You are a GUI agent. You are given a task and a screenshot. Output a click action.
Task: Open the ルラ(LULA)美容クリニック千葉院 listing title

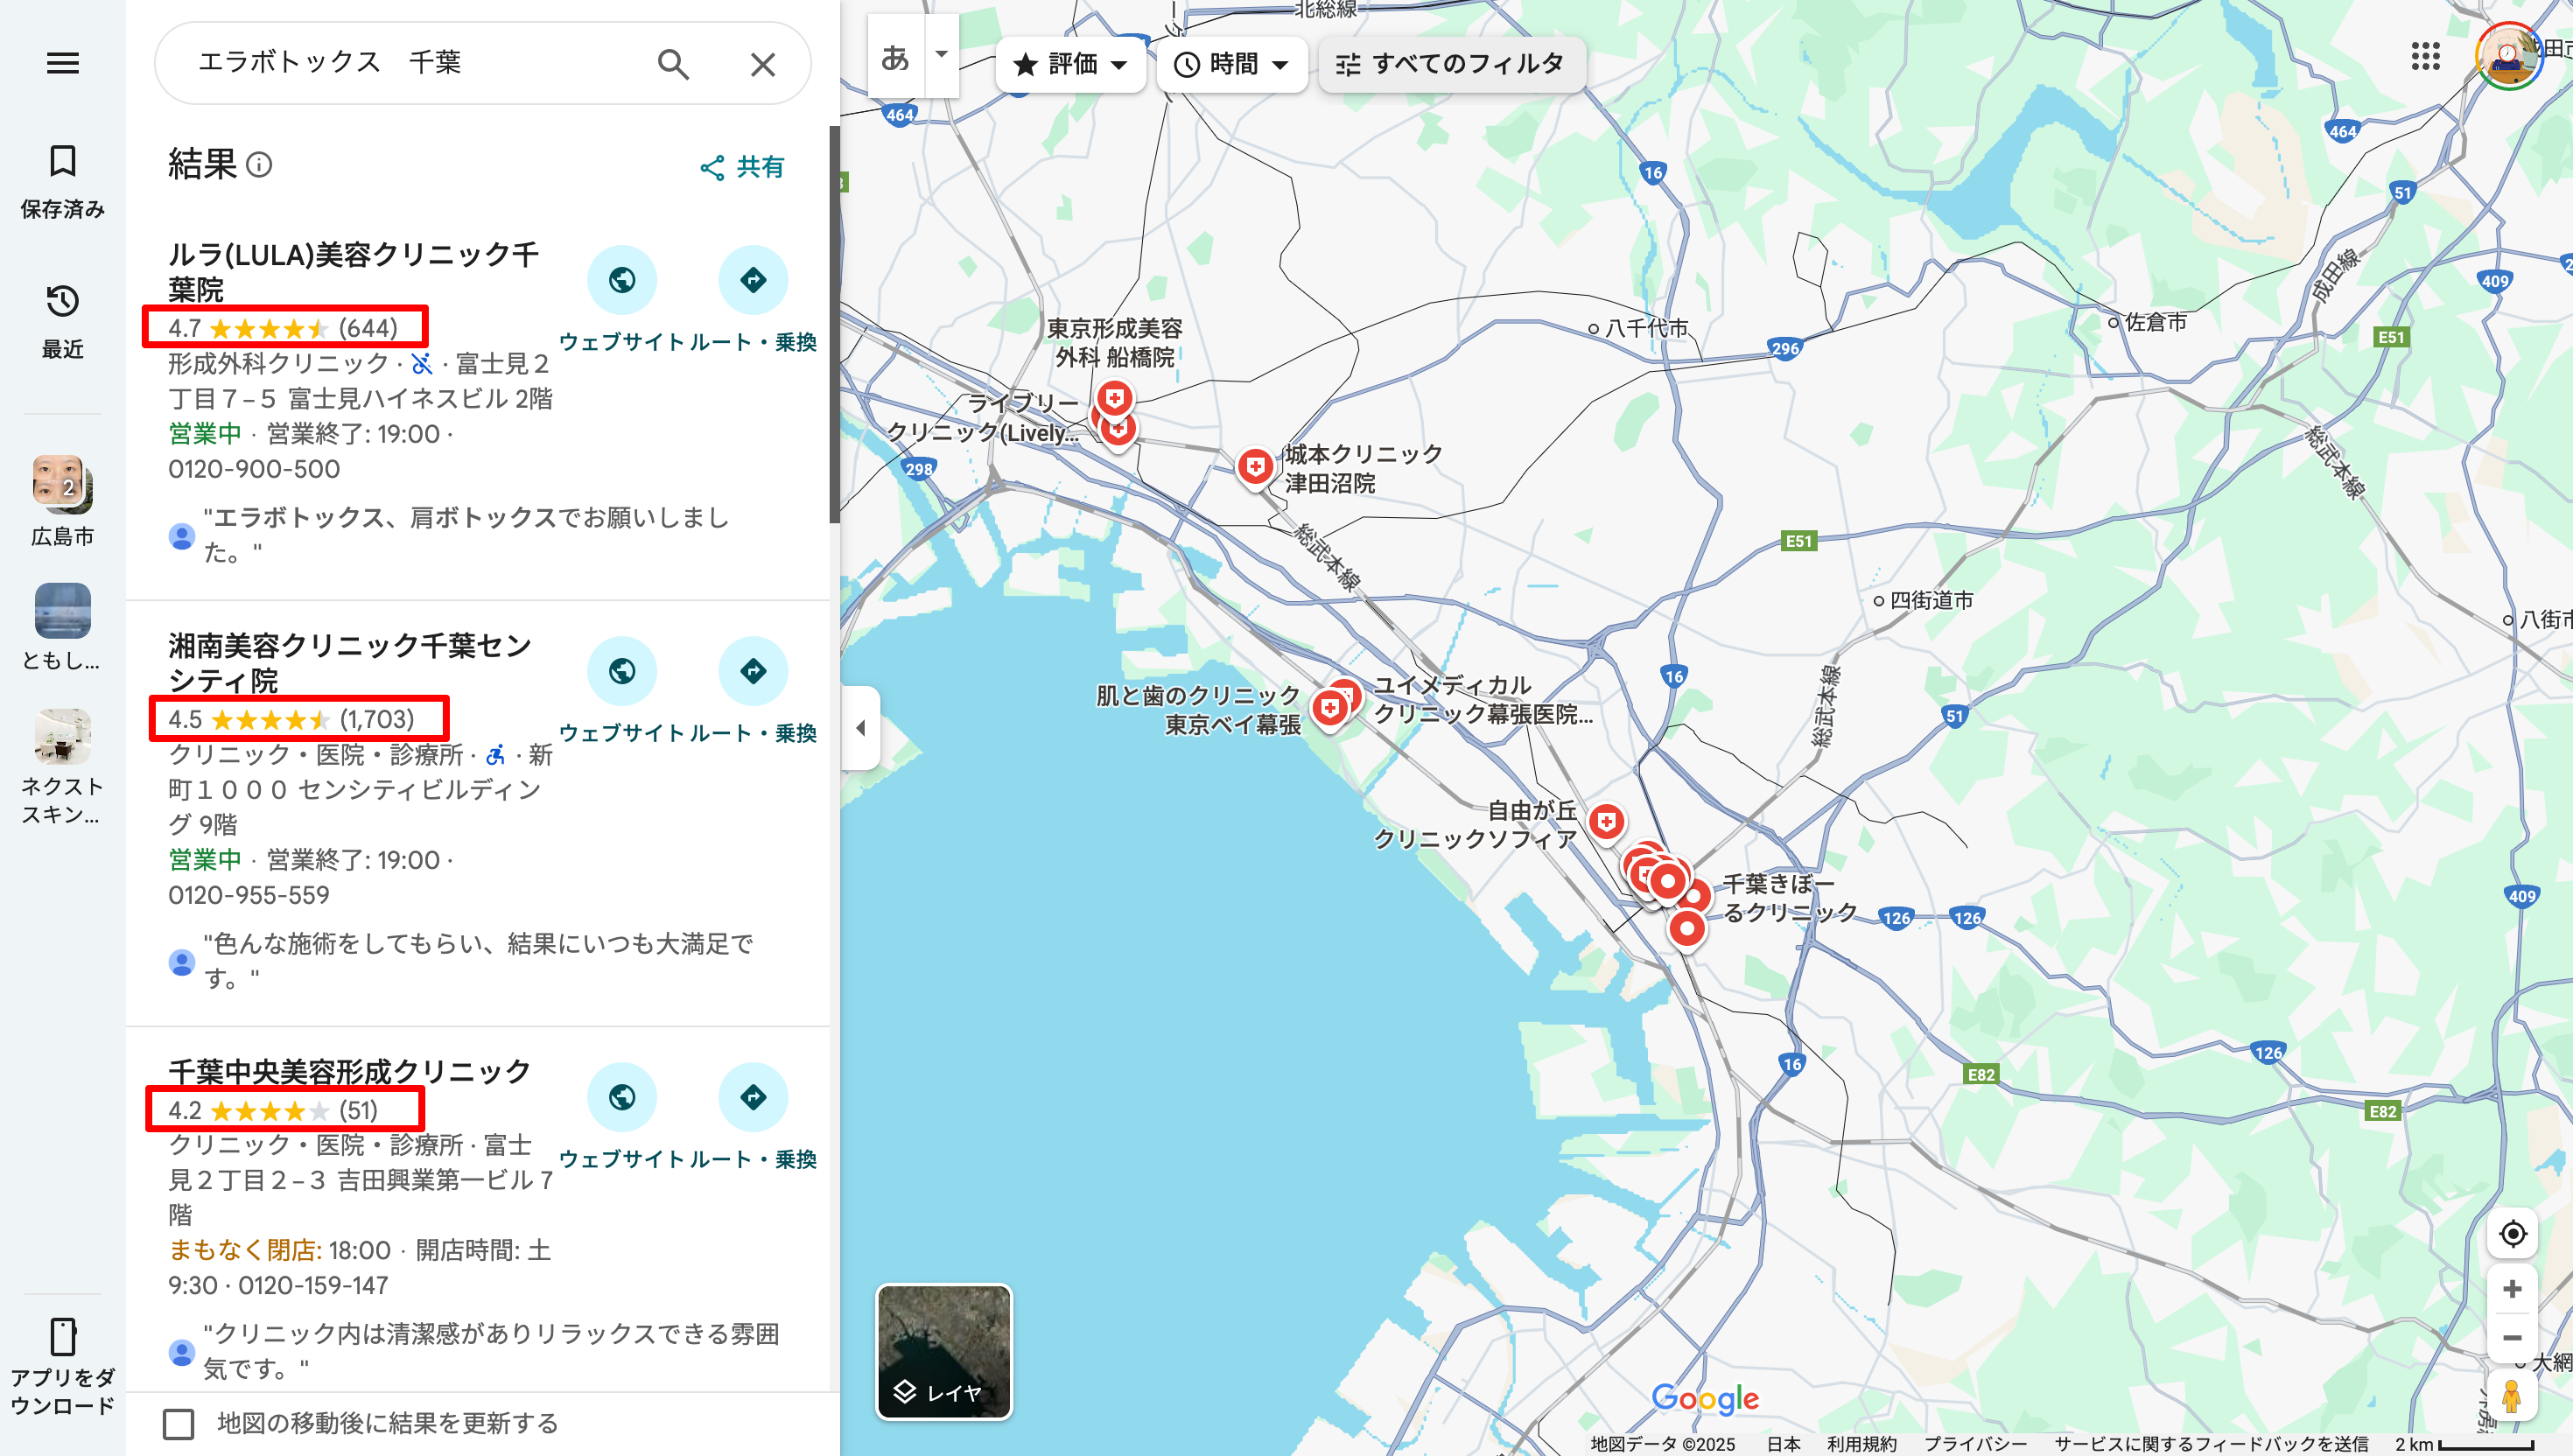(x=353, y=272)
